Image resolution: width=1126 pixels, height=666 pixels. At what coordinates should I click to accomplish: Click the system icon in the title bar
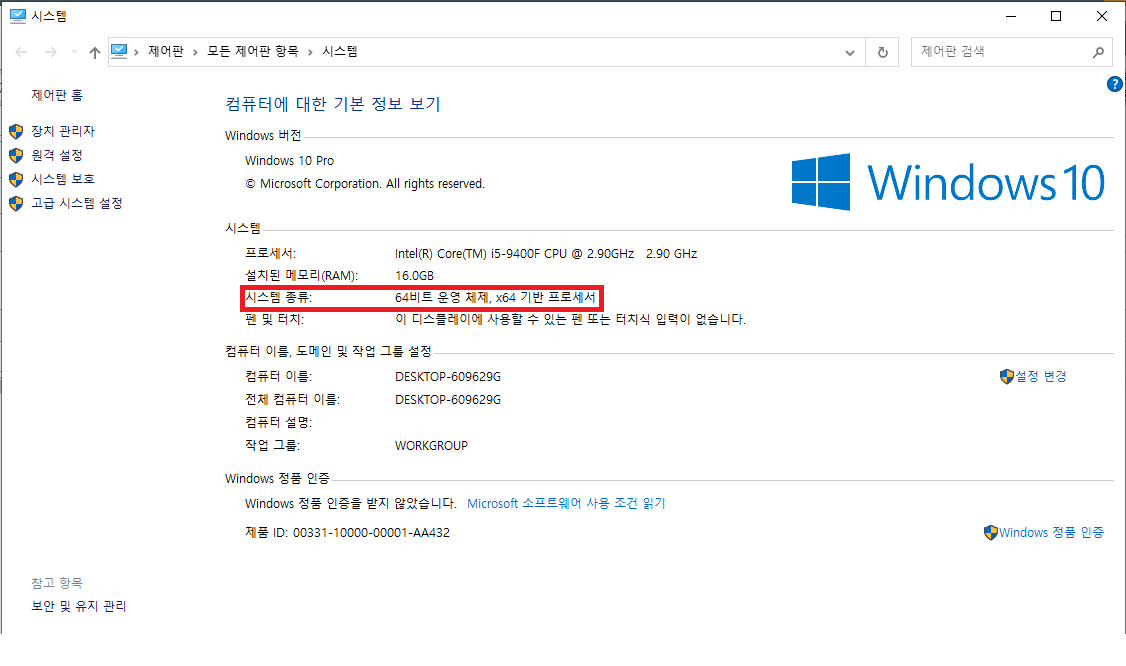[x=17, y=16]
